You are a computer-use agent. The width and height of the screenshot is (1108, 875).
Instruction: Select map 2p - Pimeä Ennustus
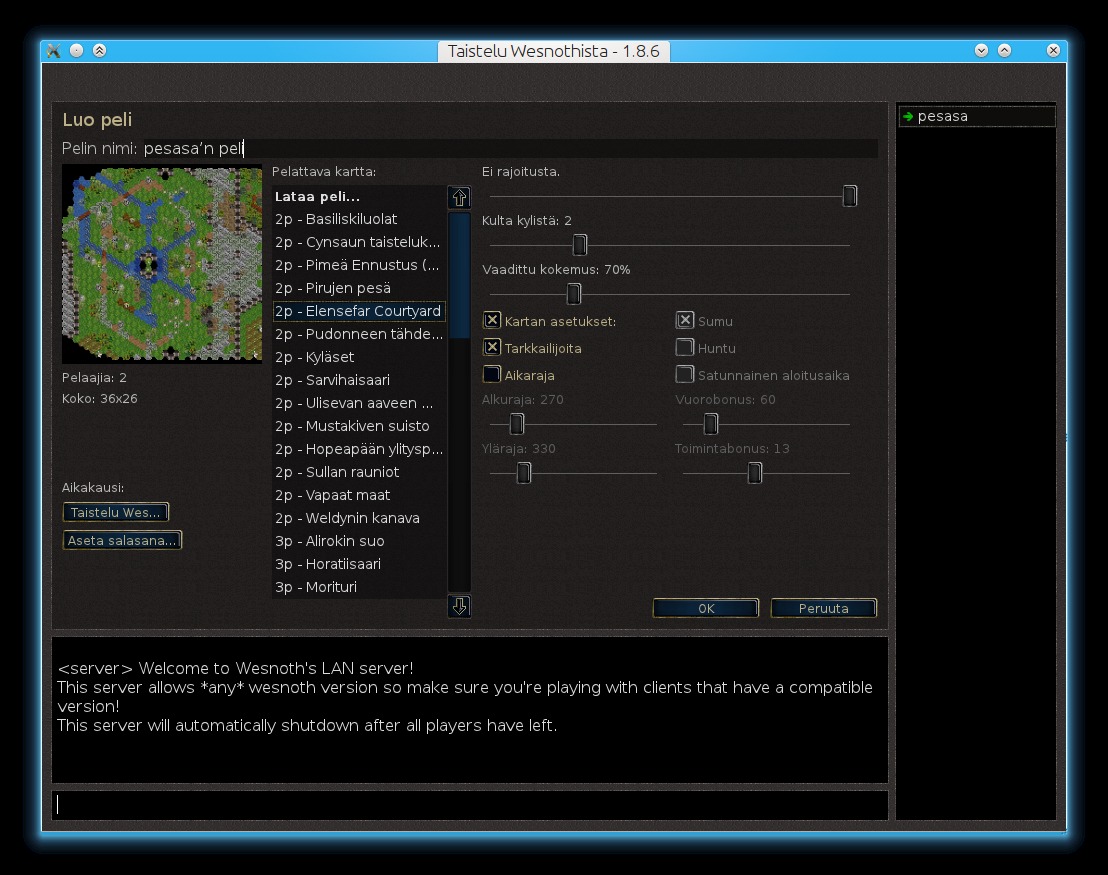pos(359,265)
